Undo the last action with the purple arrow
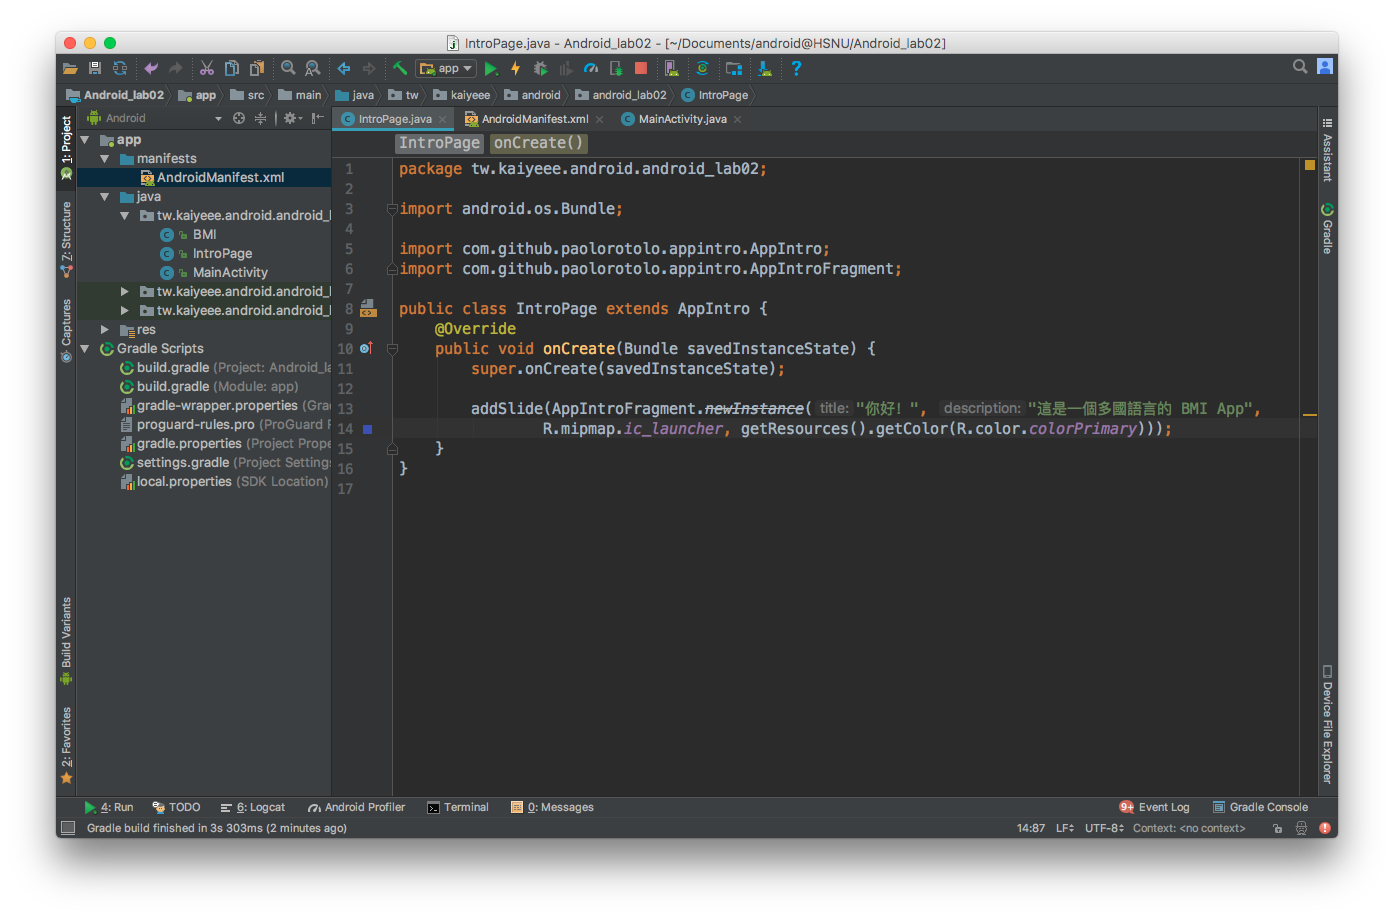The image size is (1394, 918). [x=151, y=69]
